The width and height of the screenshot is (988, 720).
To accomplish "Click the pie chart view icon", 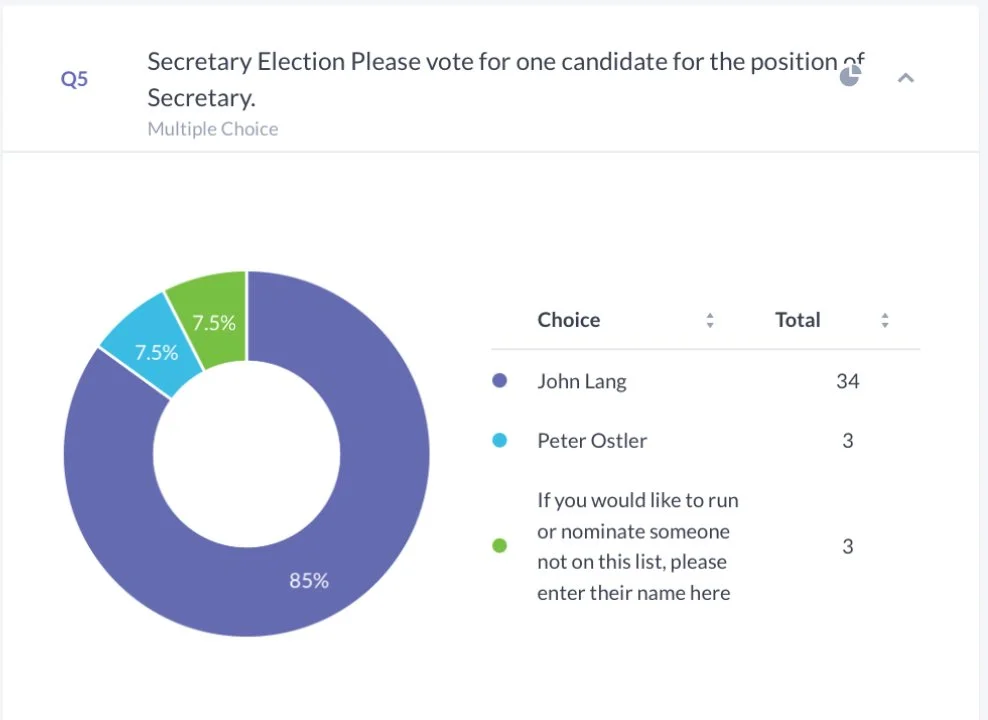I will [850, 77].
